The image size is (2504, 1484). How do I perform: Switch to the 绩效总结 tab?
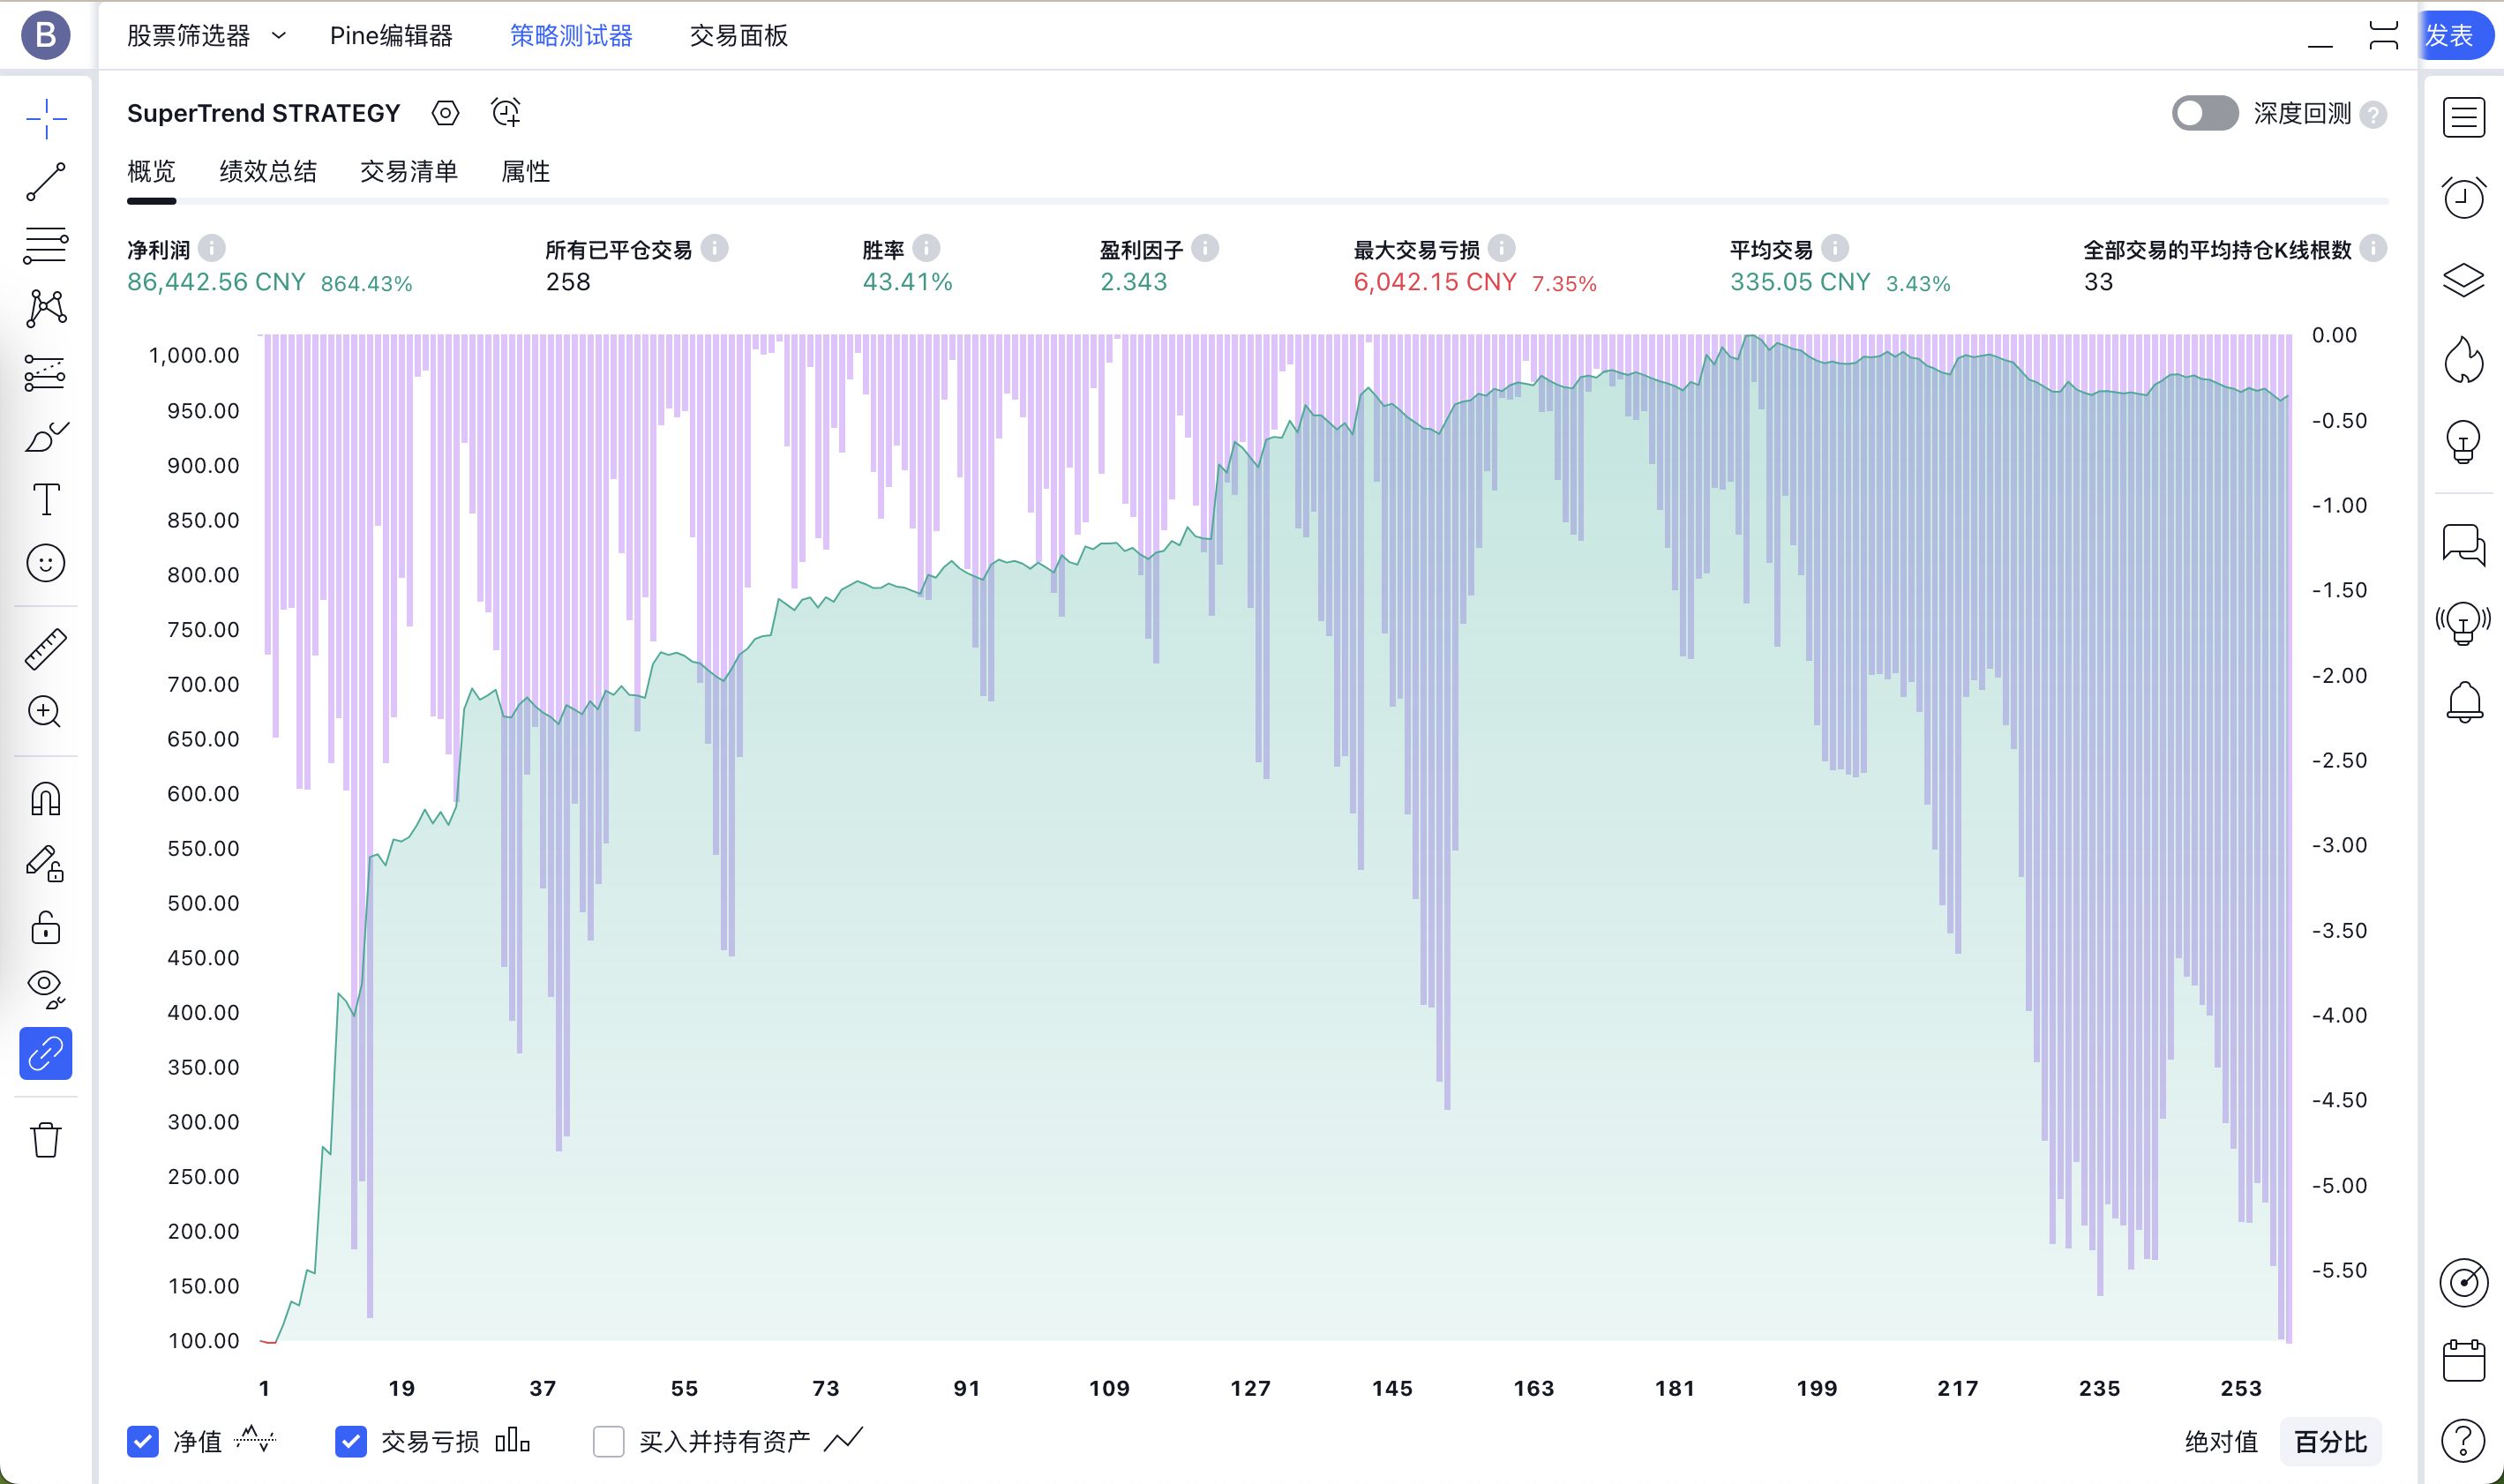pos(268,171)
